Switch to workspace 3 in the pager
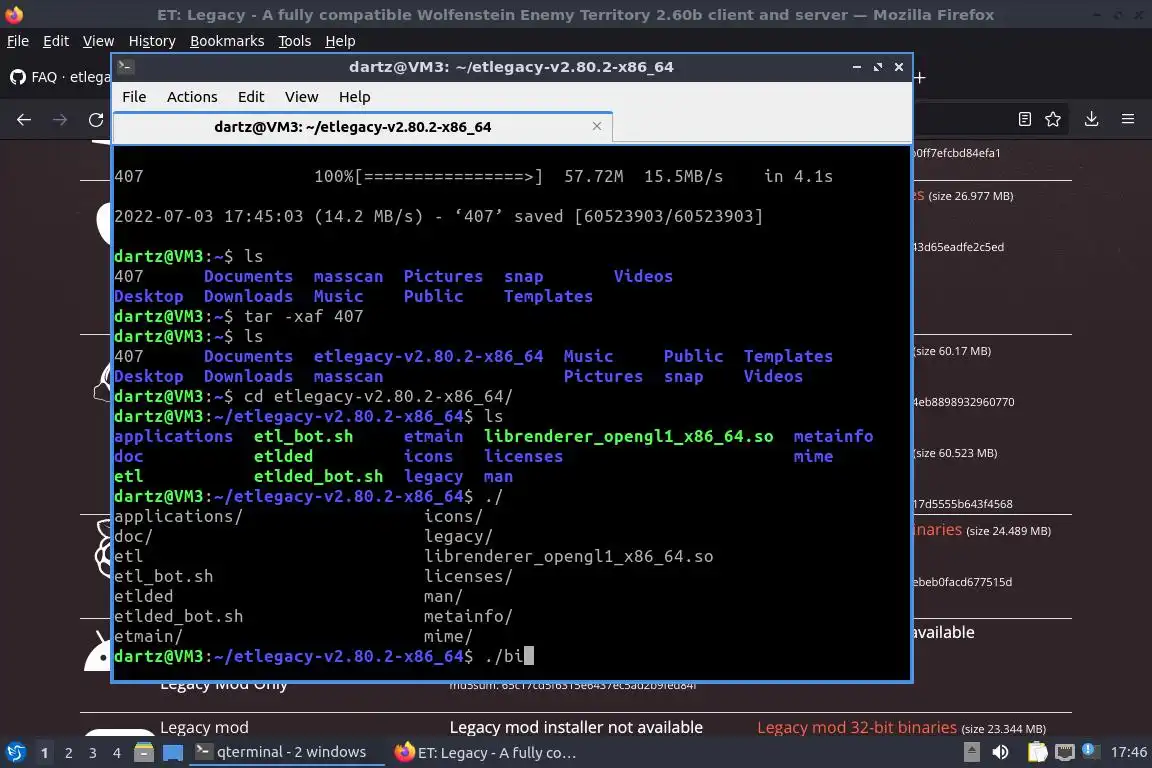 [x=93, y=753]
